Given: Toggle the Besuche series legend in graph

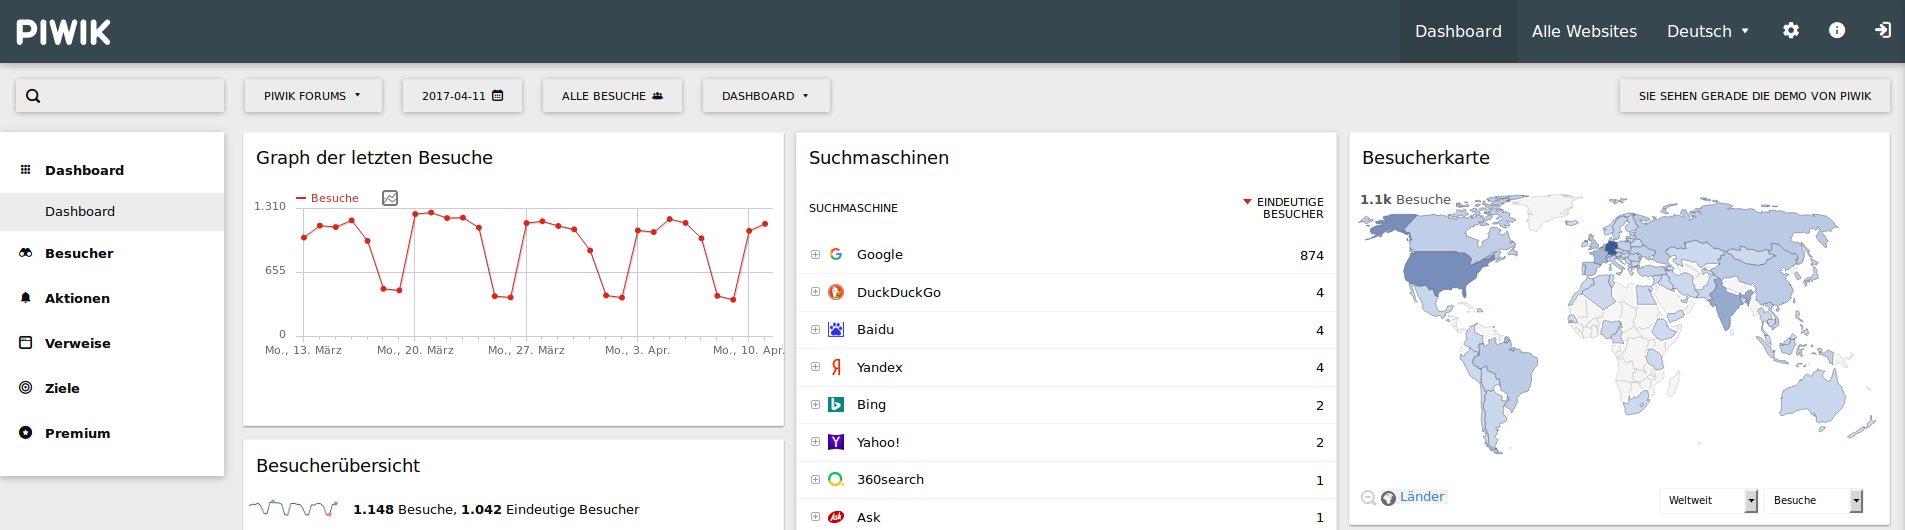Looking at the screenshot, I should point(327,198).
